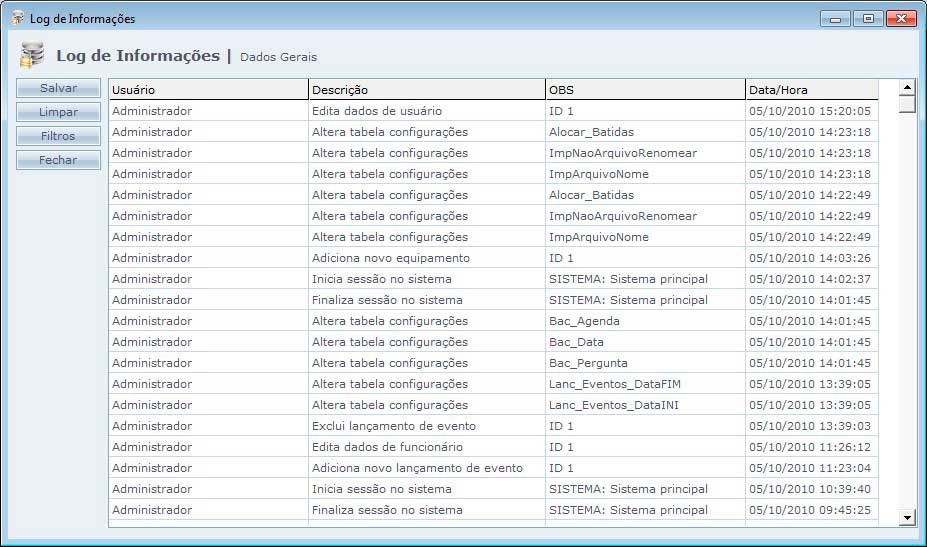The image size is (927, 547).
Task: Open the Filtros button
Action: tap(58, 136)
